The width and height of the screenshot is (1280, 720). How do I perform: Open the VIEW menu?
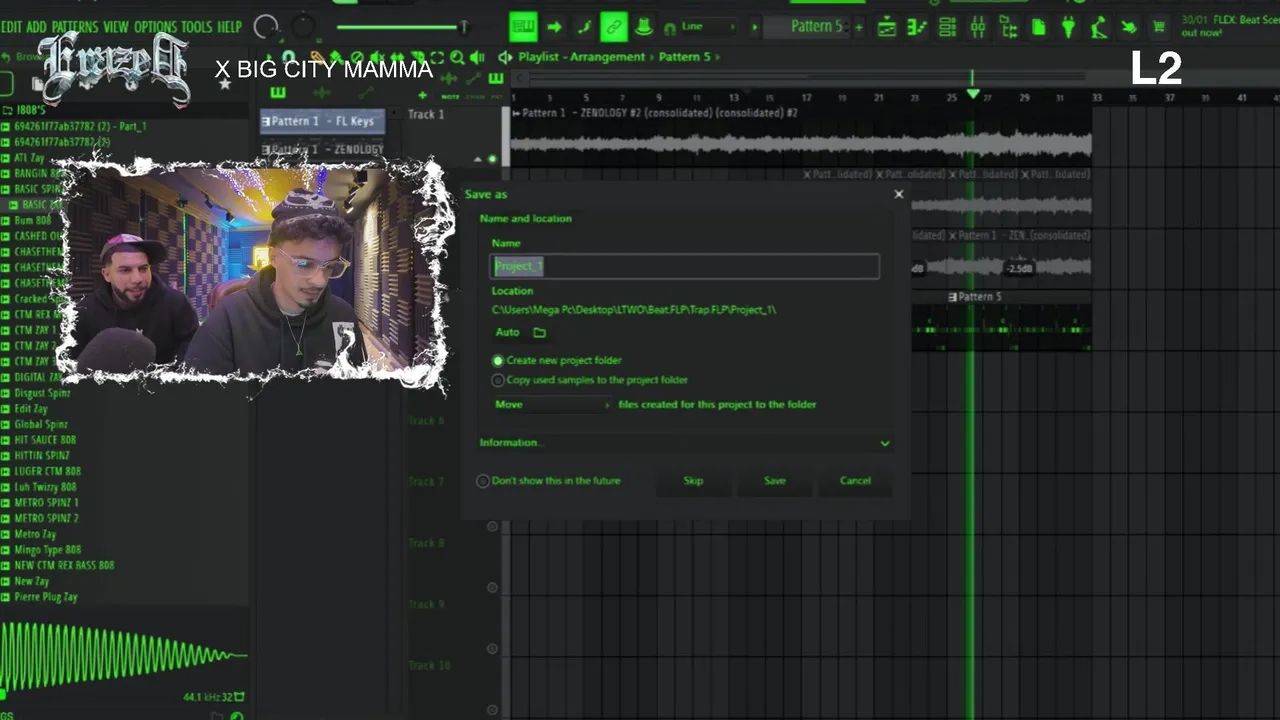click(x=116, y=27)
